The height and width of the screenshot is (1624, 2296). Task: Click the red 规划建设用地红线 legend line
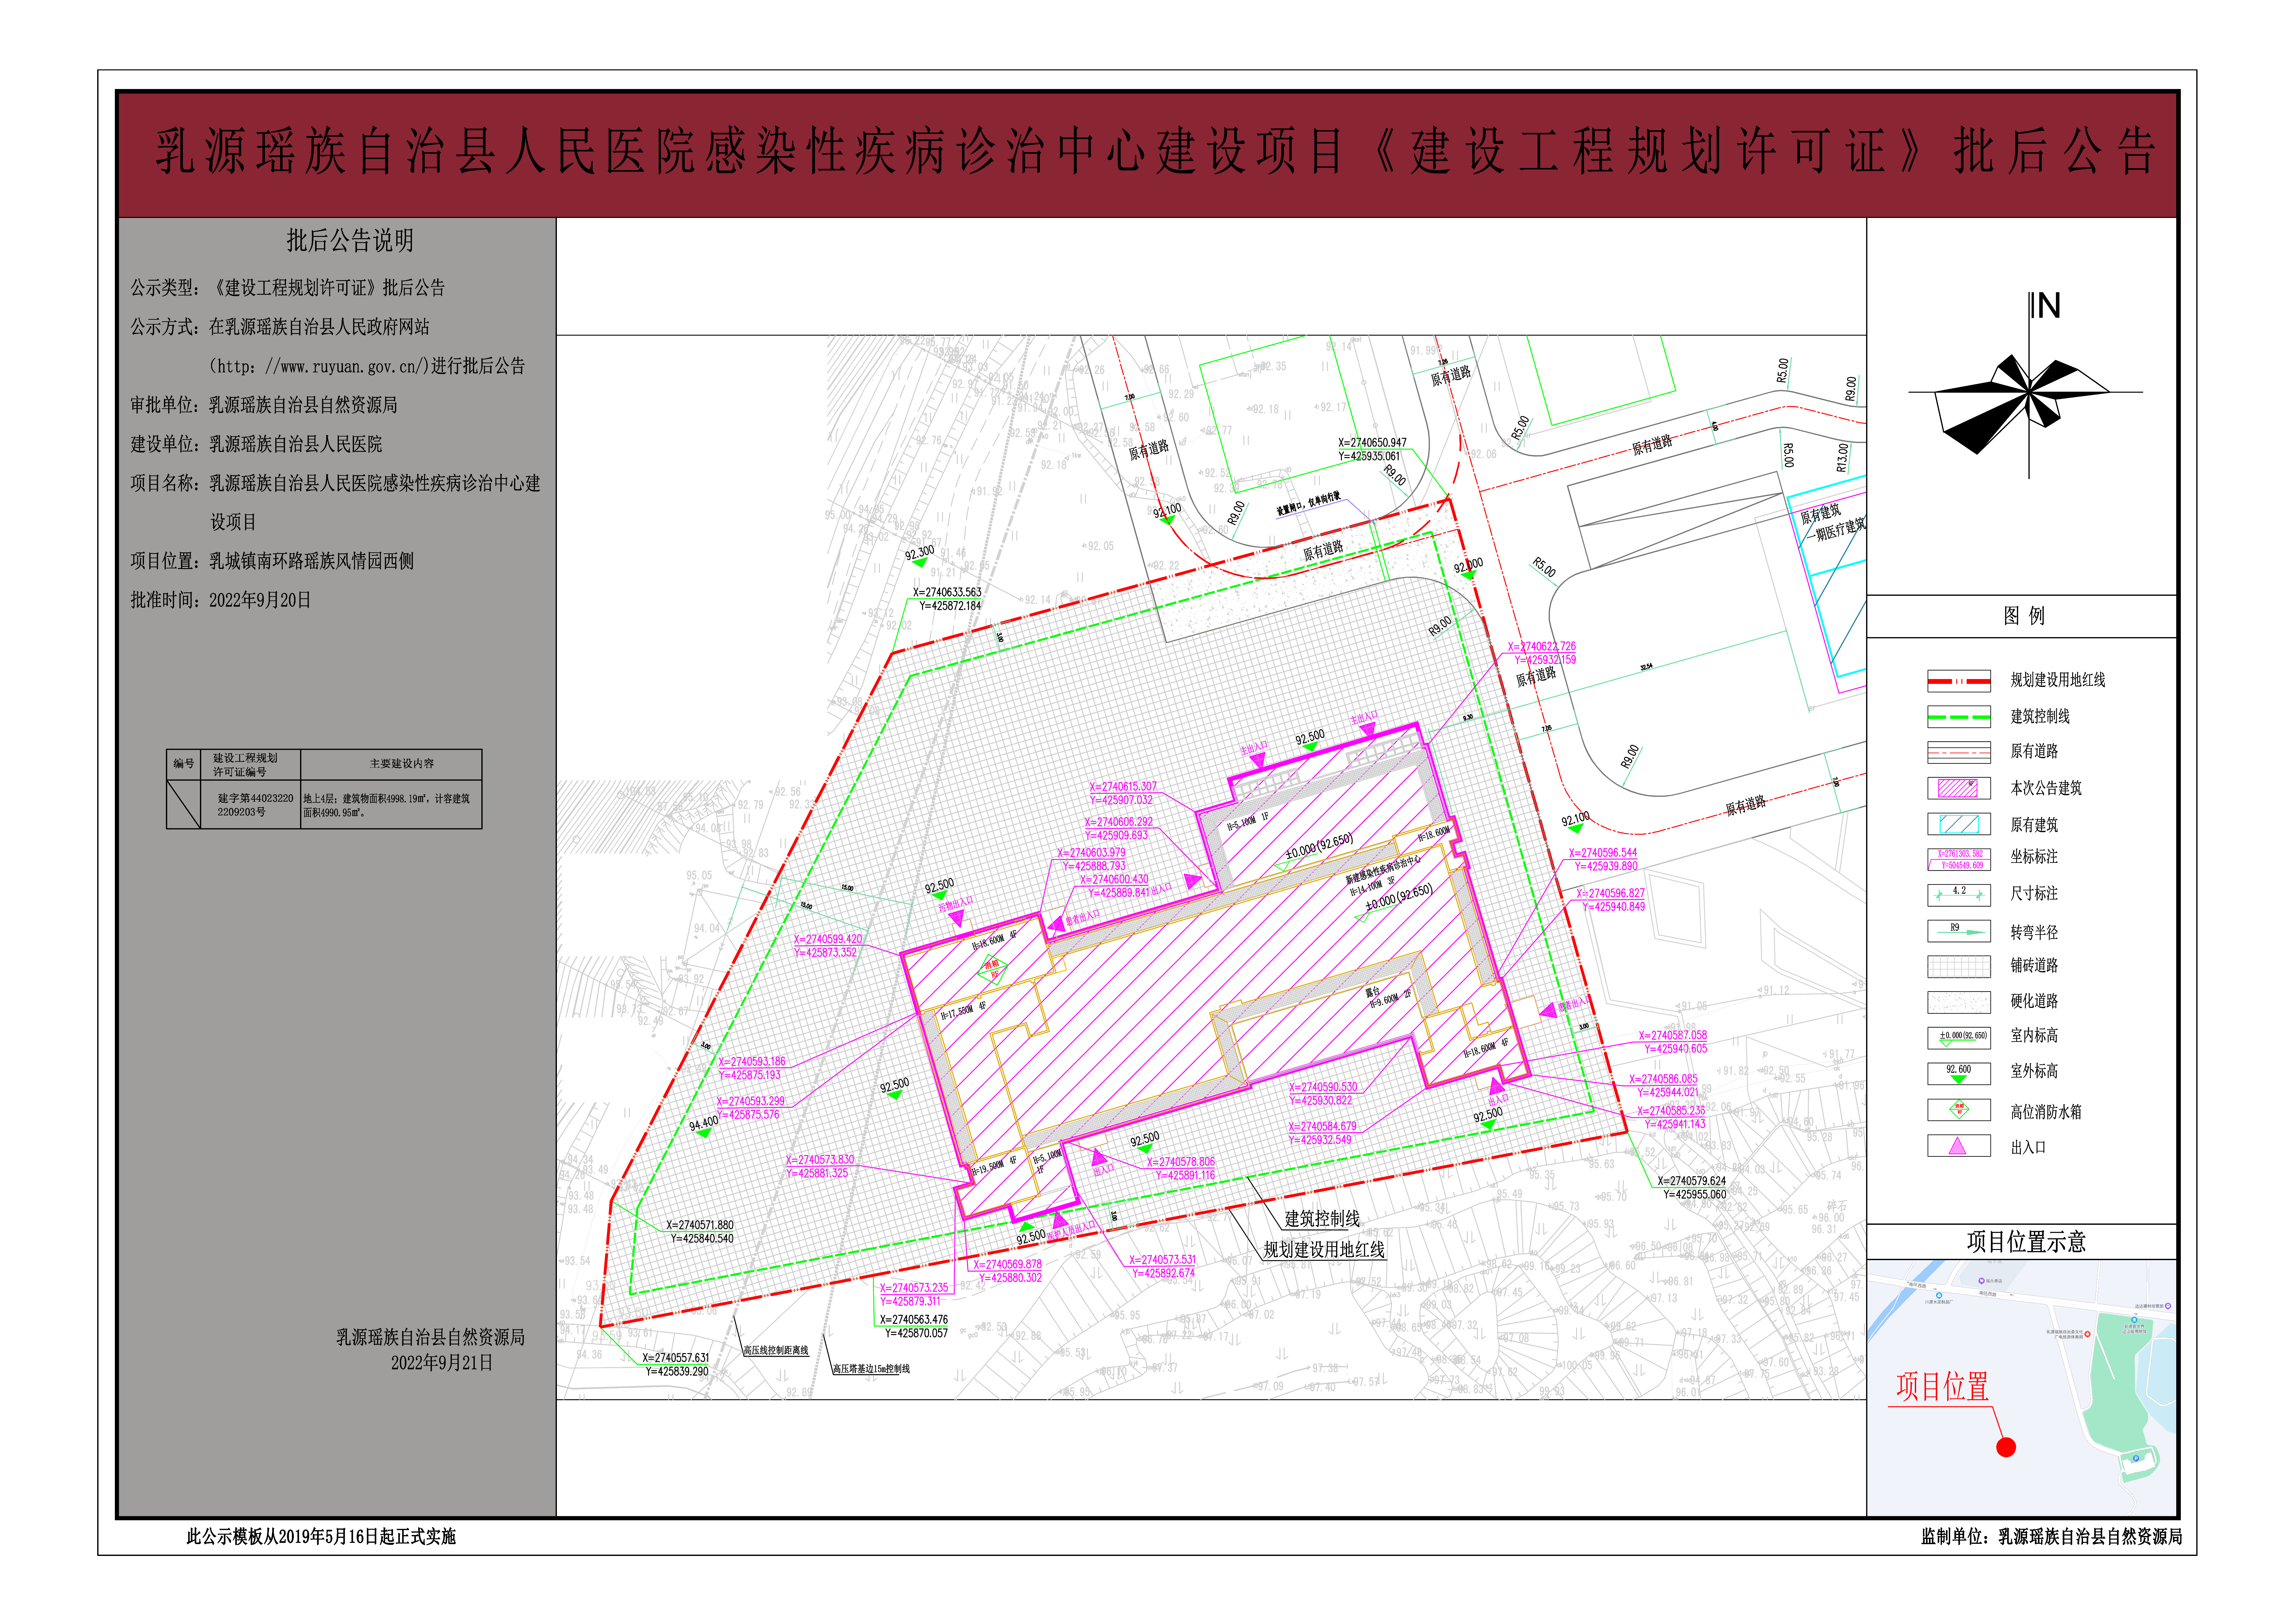[x=1960, y=681]
